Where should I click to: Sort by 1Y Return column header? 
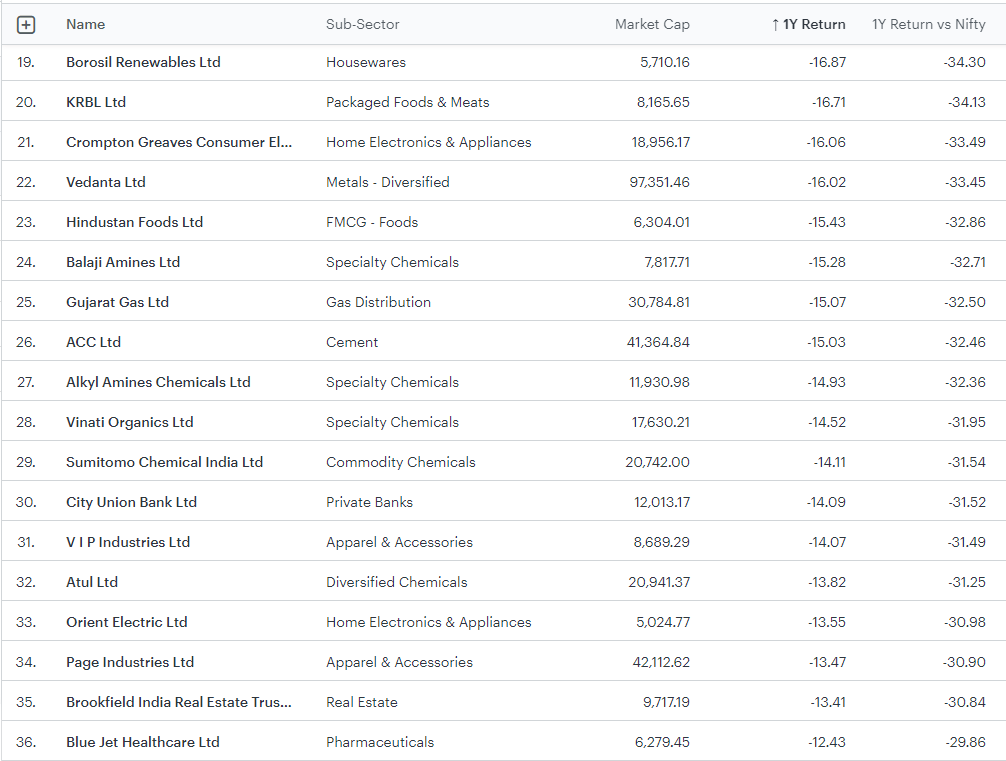[x=808, y=24]
